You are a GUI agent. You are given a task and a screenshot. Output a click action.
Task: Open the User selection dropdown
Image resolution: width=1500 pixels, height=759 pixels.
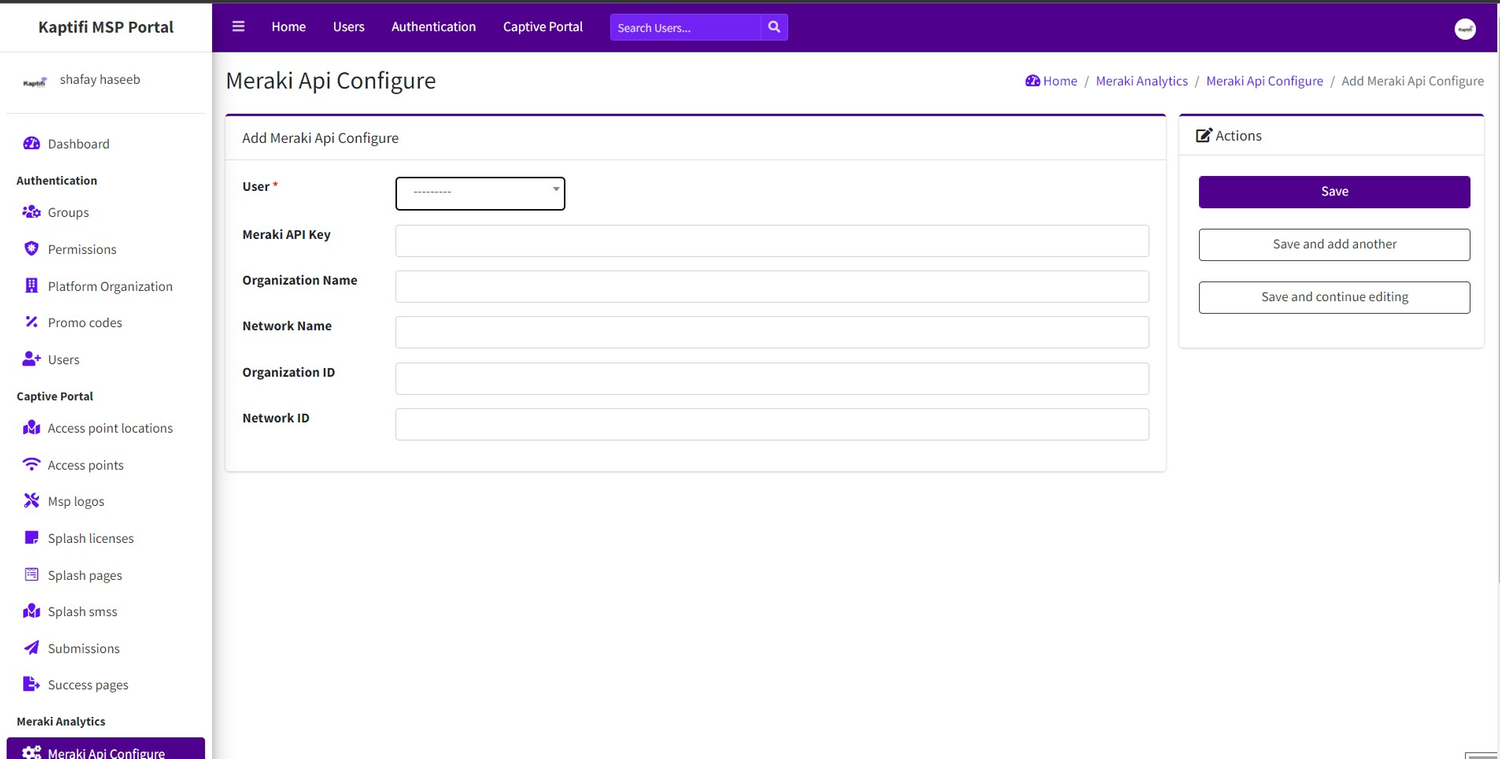480,193
